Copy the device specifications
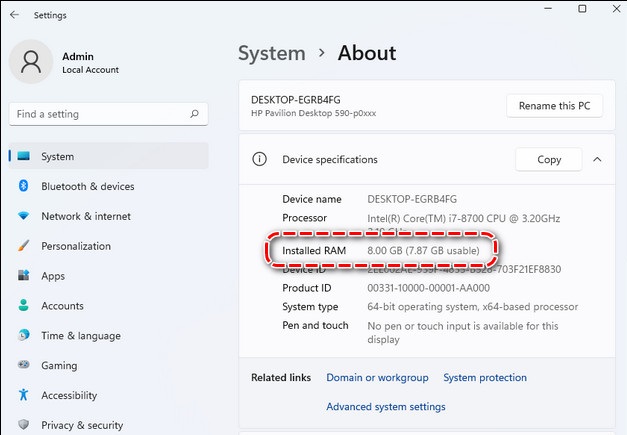This screenshot has width=627, height=435. tap(549, 159)
